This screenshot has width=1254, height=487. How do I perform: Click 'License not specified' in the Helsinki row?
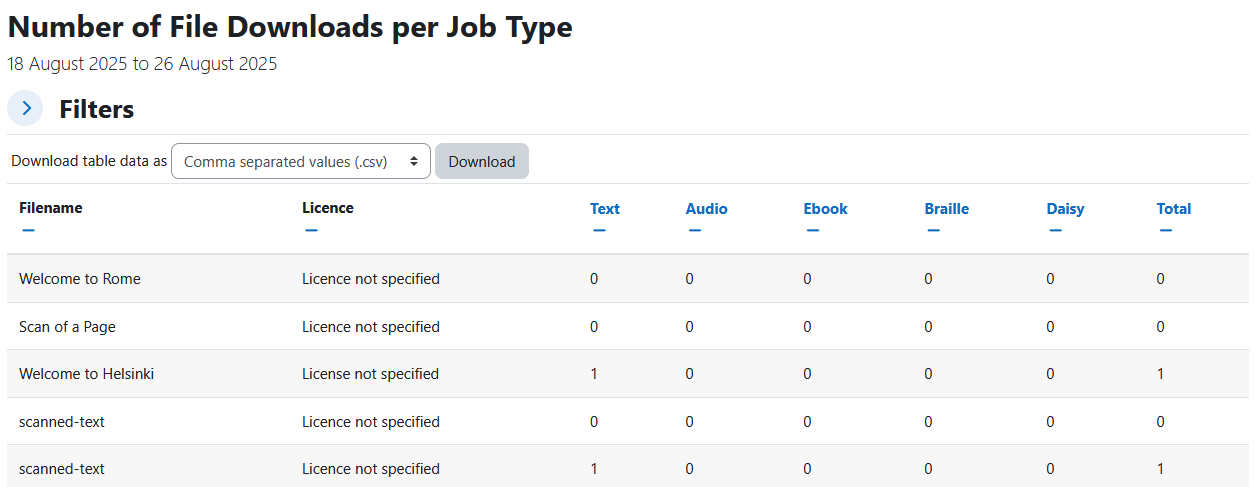click(x=370, y=374)
